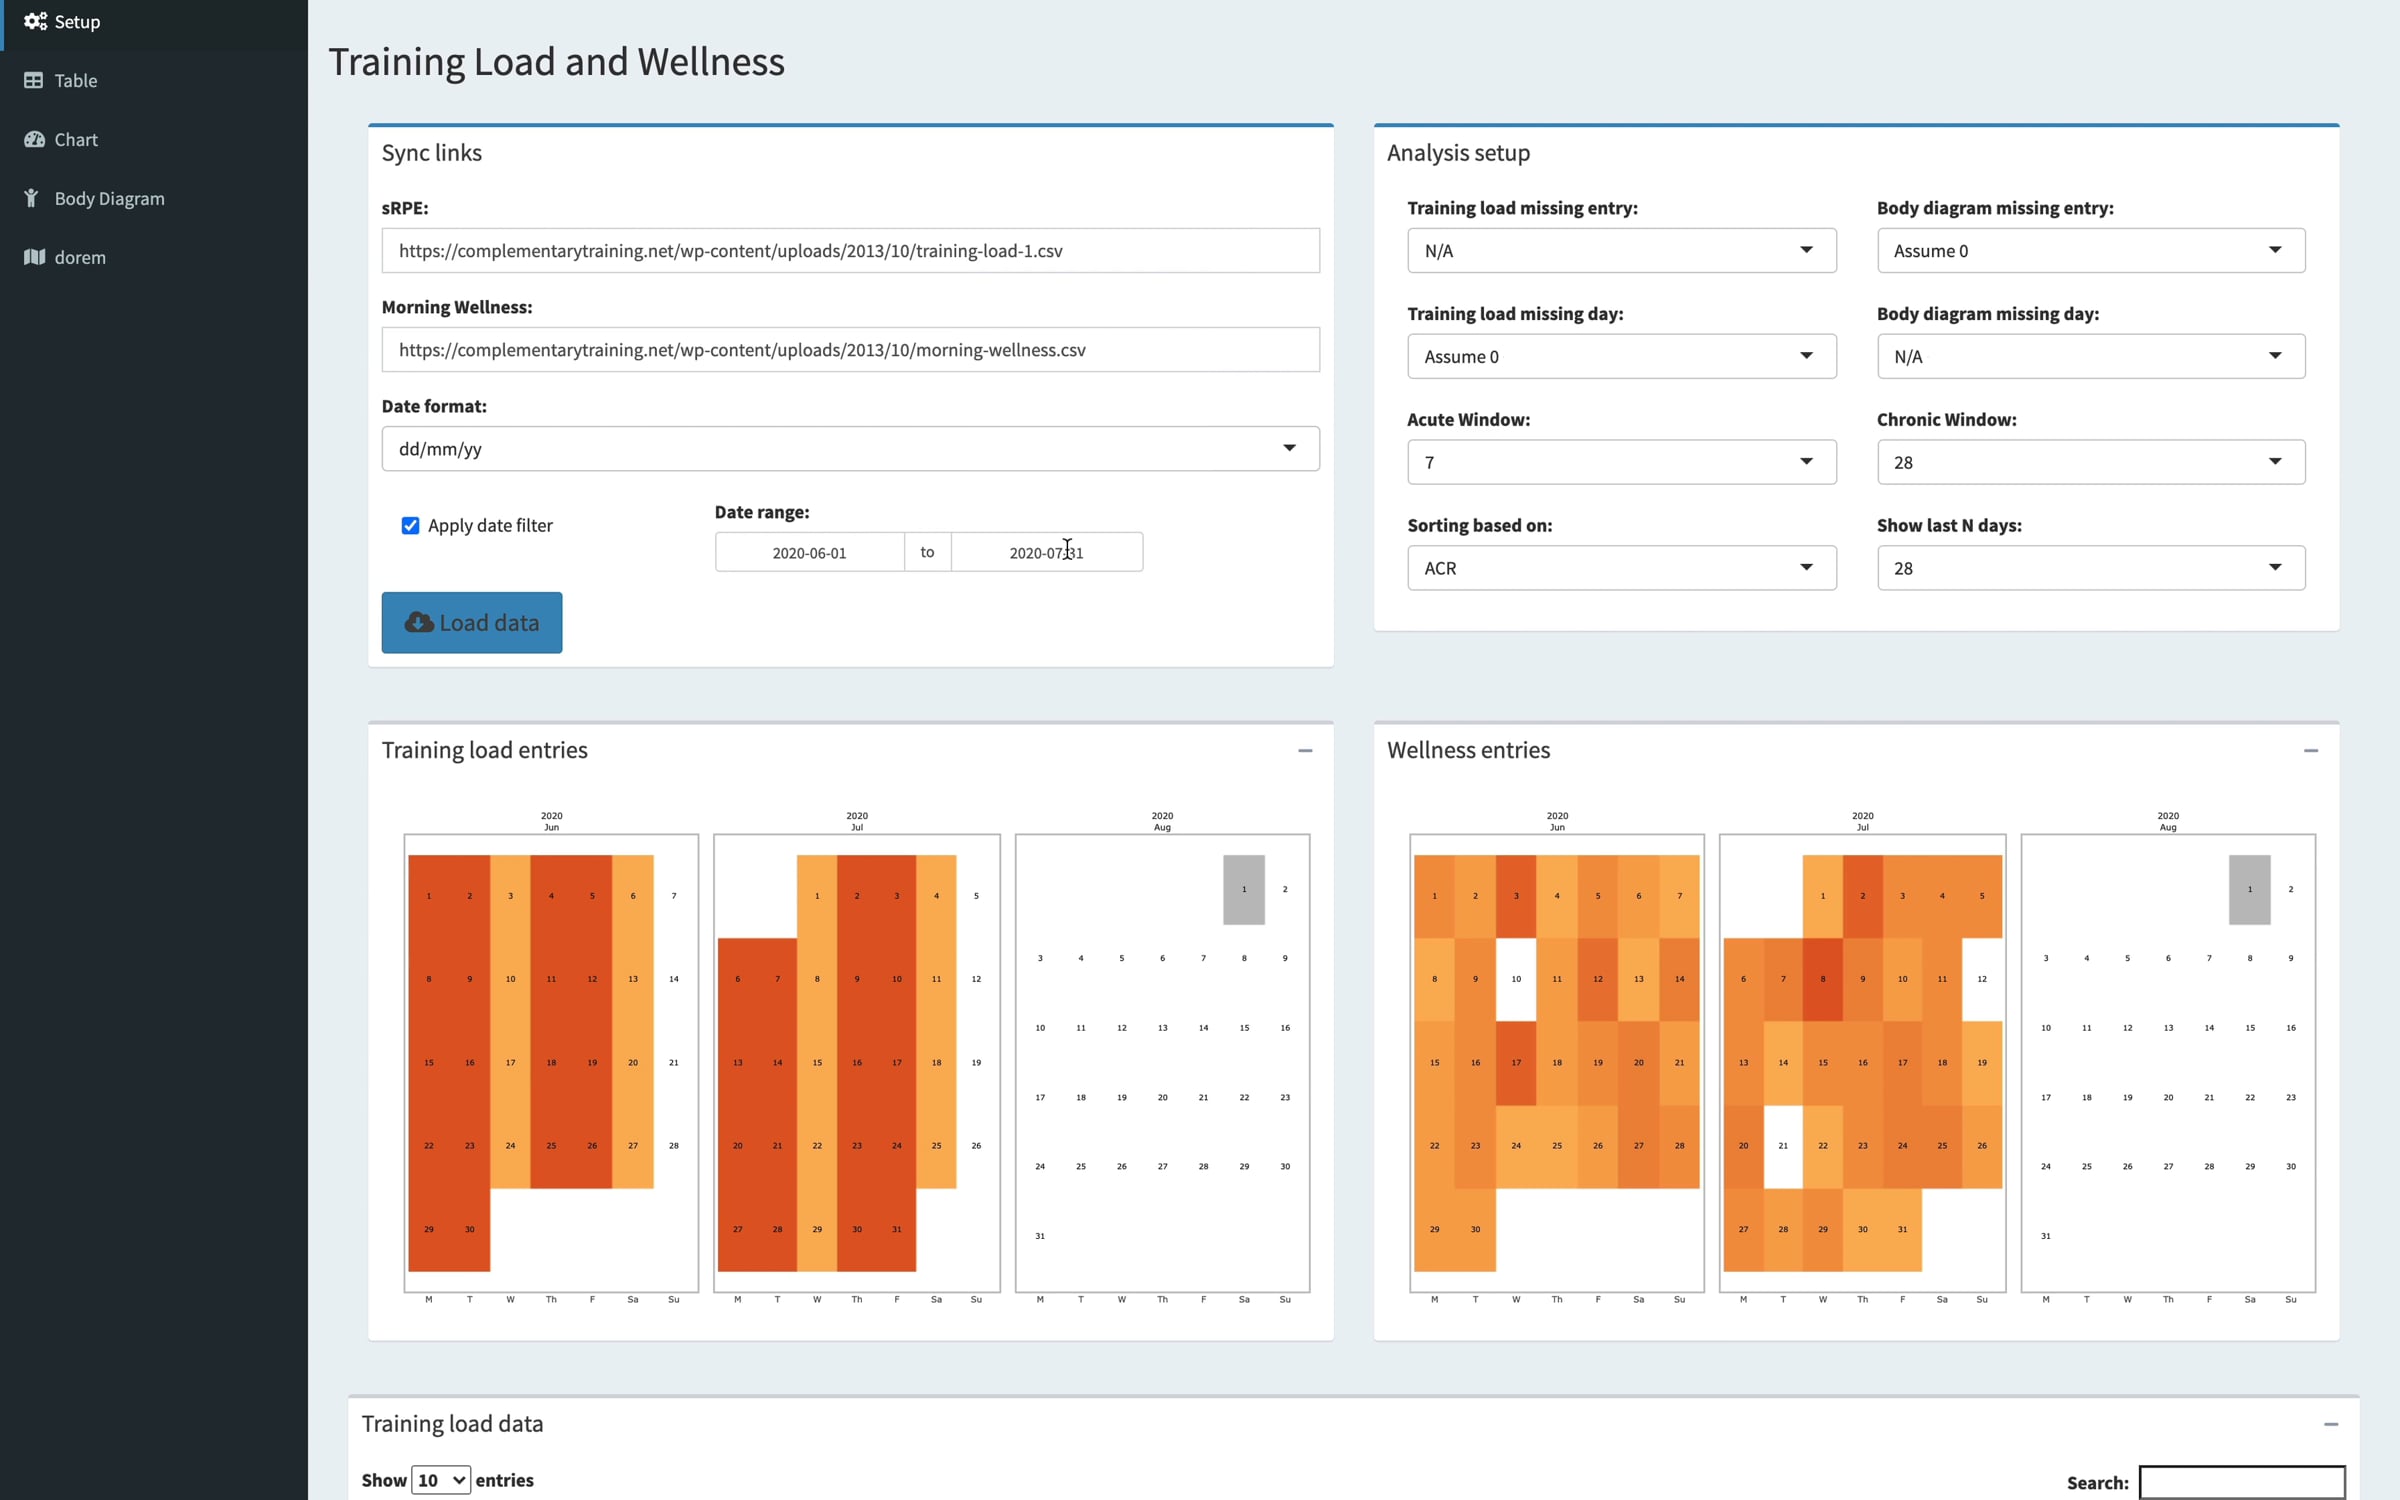Open the Chronic Window dropdown
Viewport: 2400px width, 1500px height.
[2090, 462]
